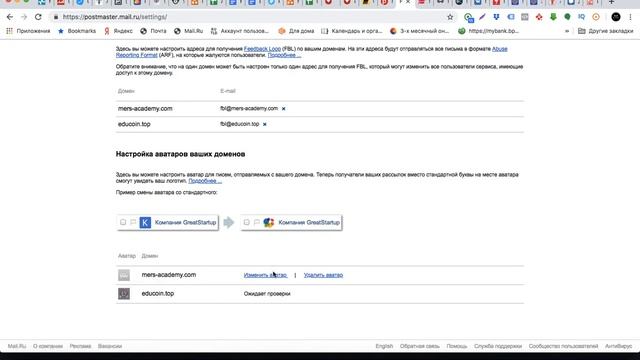
Task: Show hidden bookmarks via double chevron
Action: [567, 31]
